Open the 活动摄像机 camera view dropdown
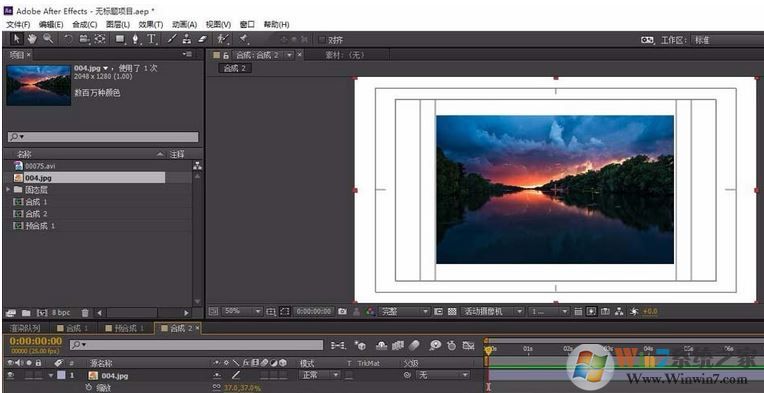This screenshot has width=764, height=393. tap(493, 311)
